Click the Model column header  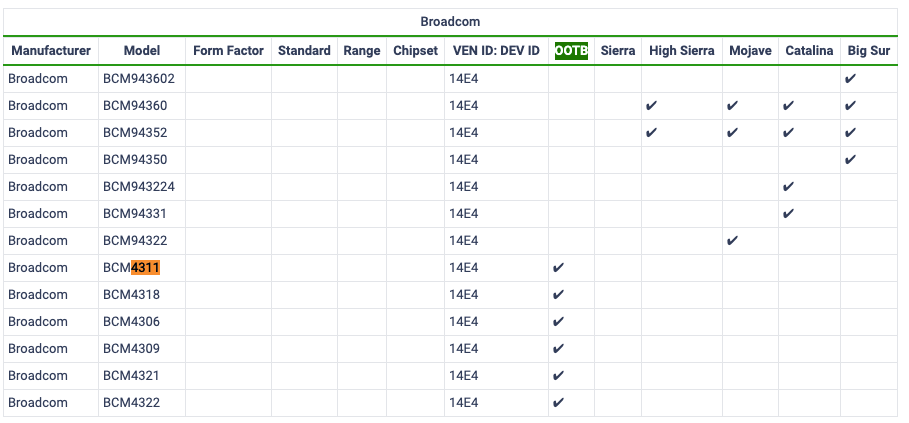point(142,51)
